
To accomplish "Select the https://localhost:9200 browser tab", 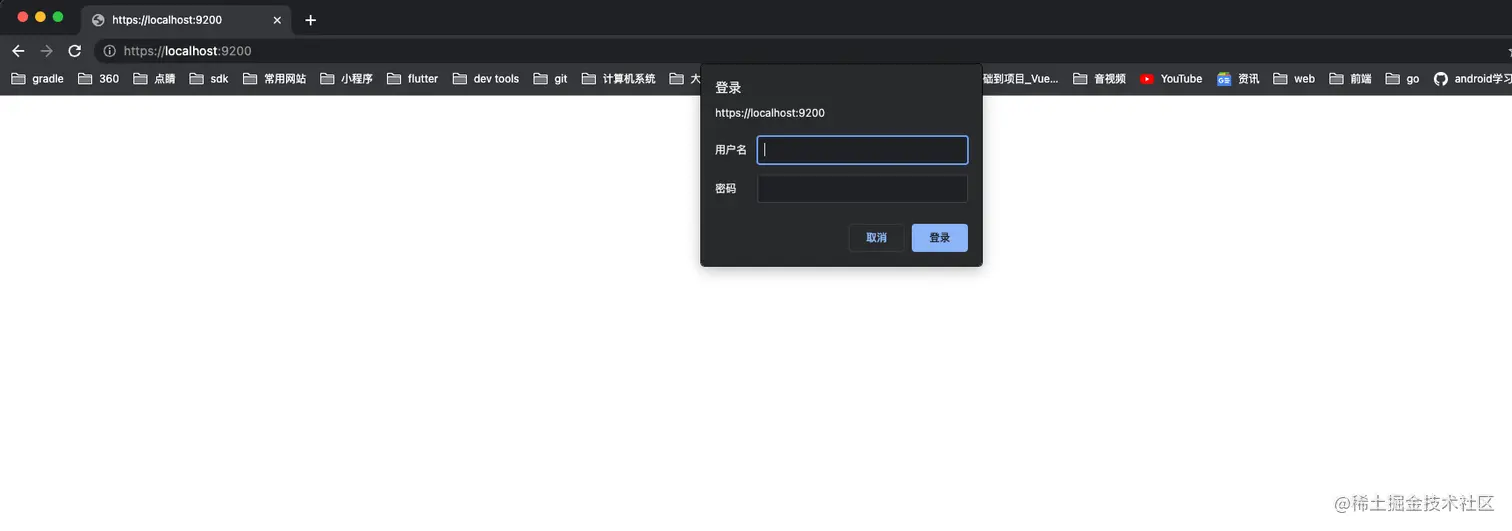I will pyautogui.click(x=187, y=20).
